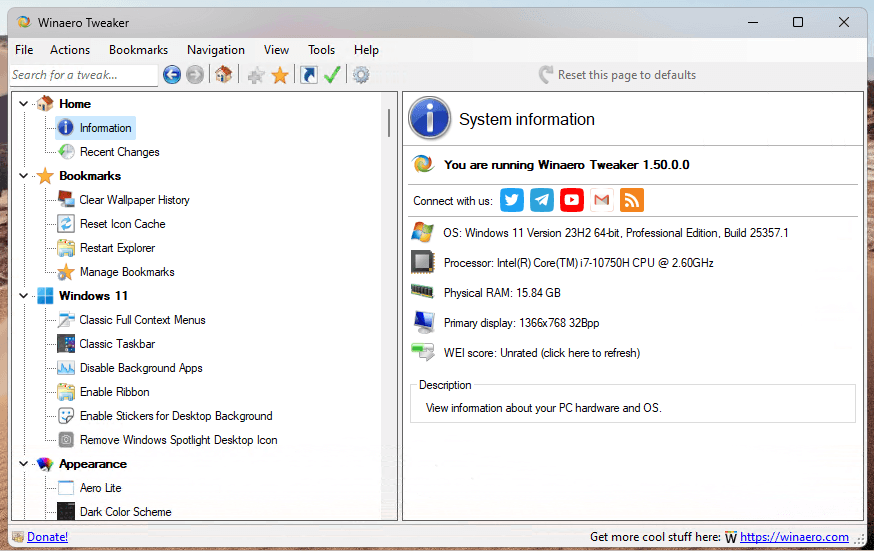Click the green checkmark toolbar icon
Image resolution: width=874 pixels, height=551 pixels.
[332, 75]
